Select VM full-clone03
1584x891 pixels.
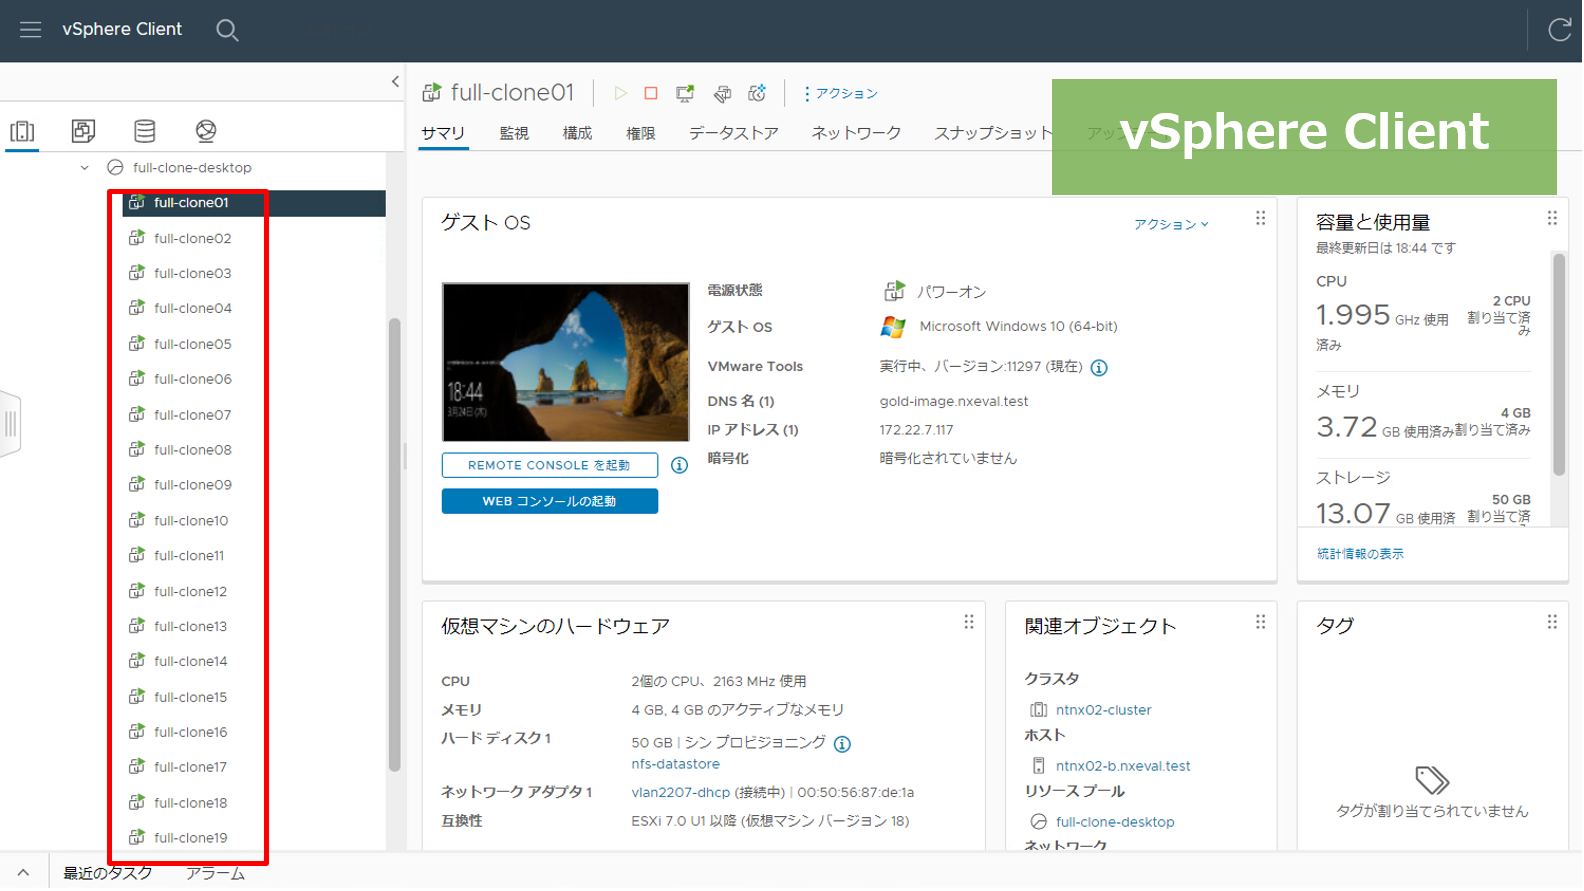[192, 274]
